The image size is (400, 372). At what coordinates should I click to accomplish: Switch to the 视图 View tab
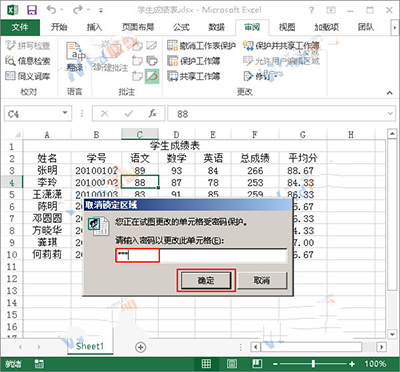click(x=287, y=27)
